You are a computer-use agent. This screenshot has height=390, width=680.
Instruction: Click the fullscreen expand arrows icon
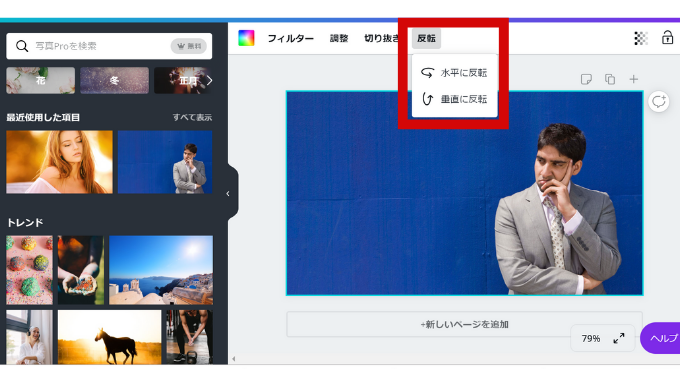coord(619,338)
